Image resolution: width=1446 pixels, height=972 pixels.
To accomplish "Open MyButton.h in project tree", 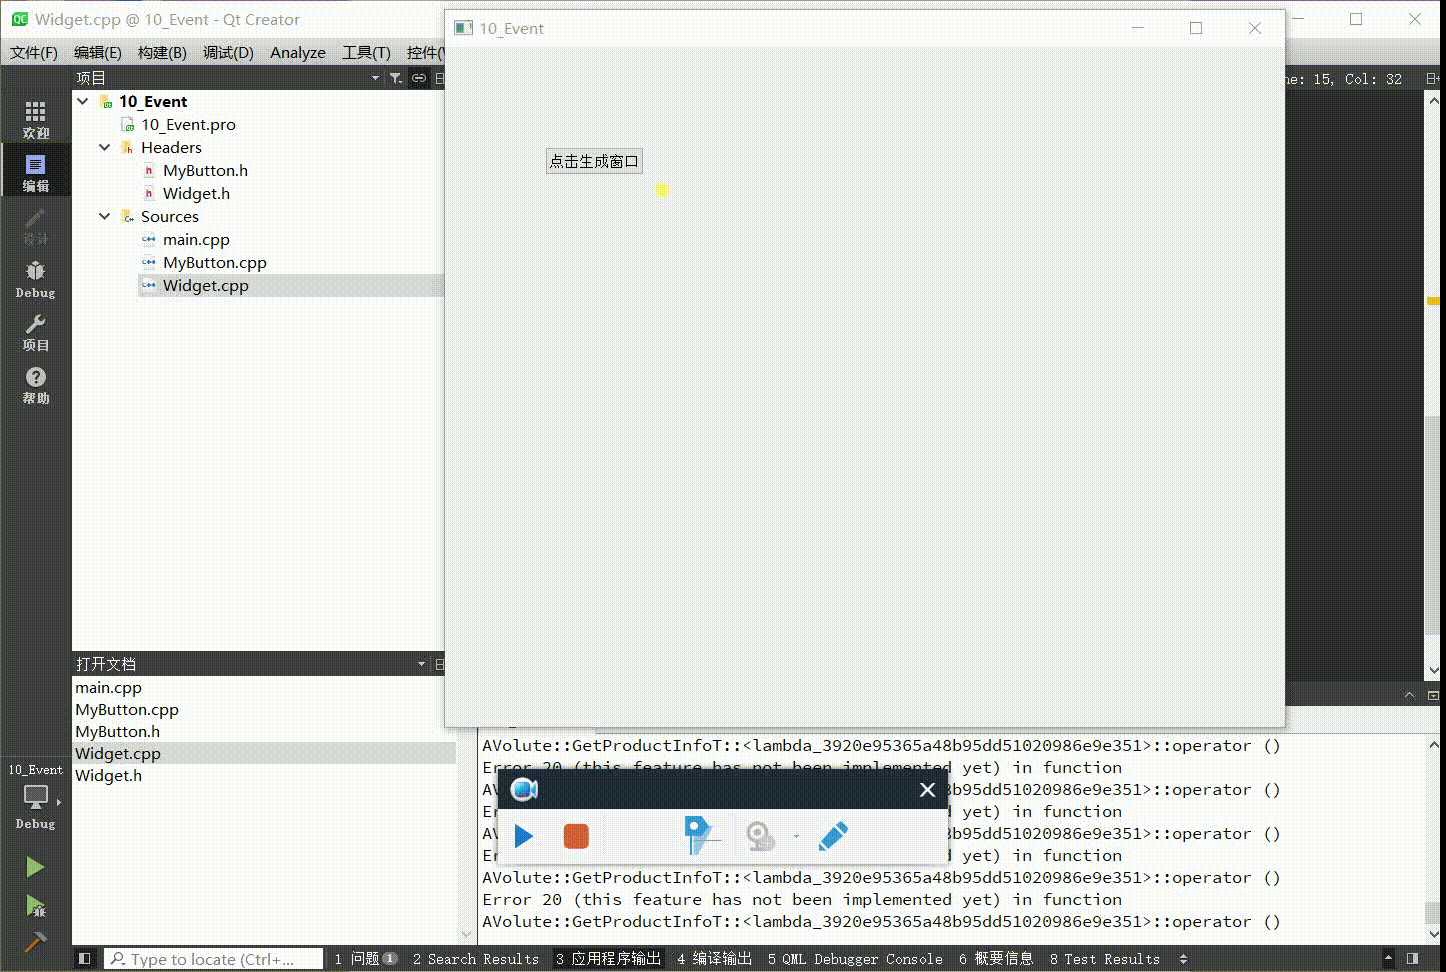I will tap(205, 170).
